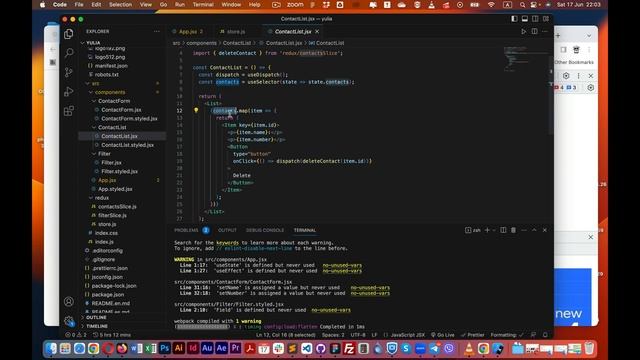Launch FileZilla from the dock
The image size is (640, 360).
click(x=349, y=348)
